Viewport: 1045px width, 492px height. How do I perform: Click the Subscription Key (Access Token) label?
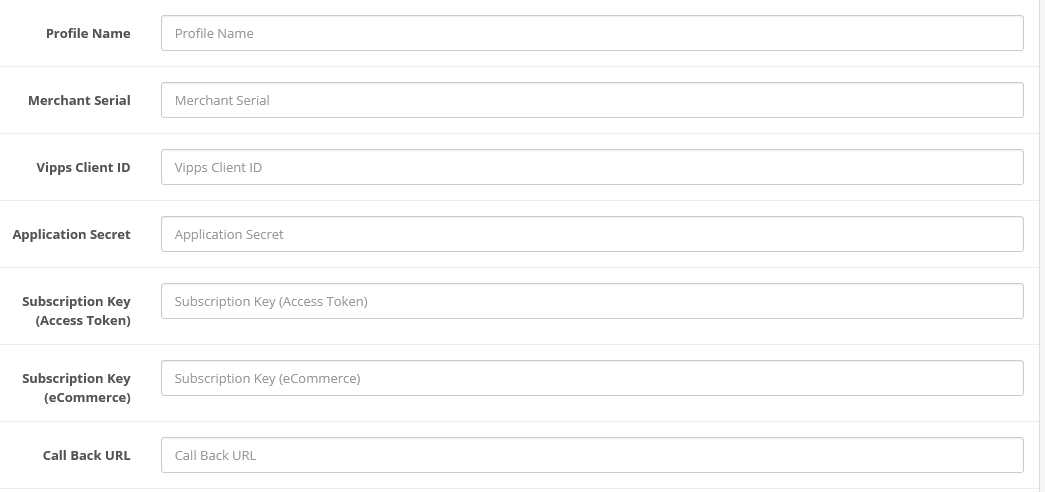point(77,311)
